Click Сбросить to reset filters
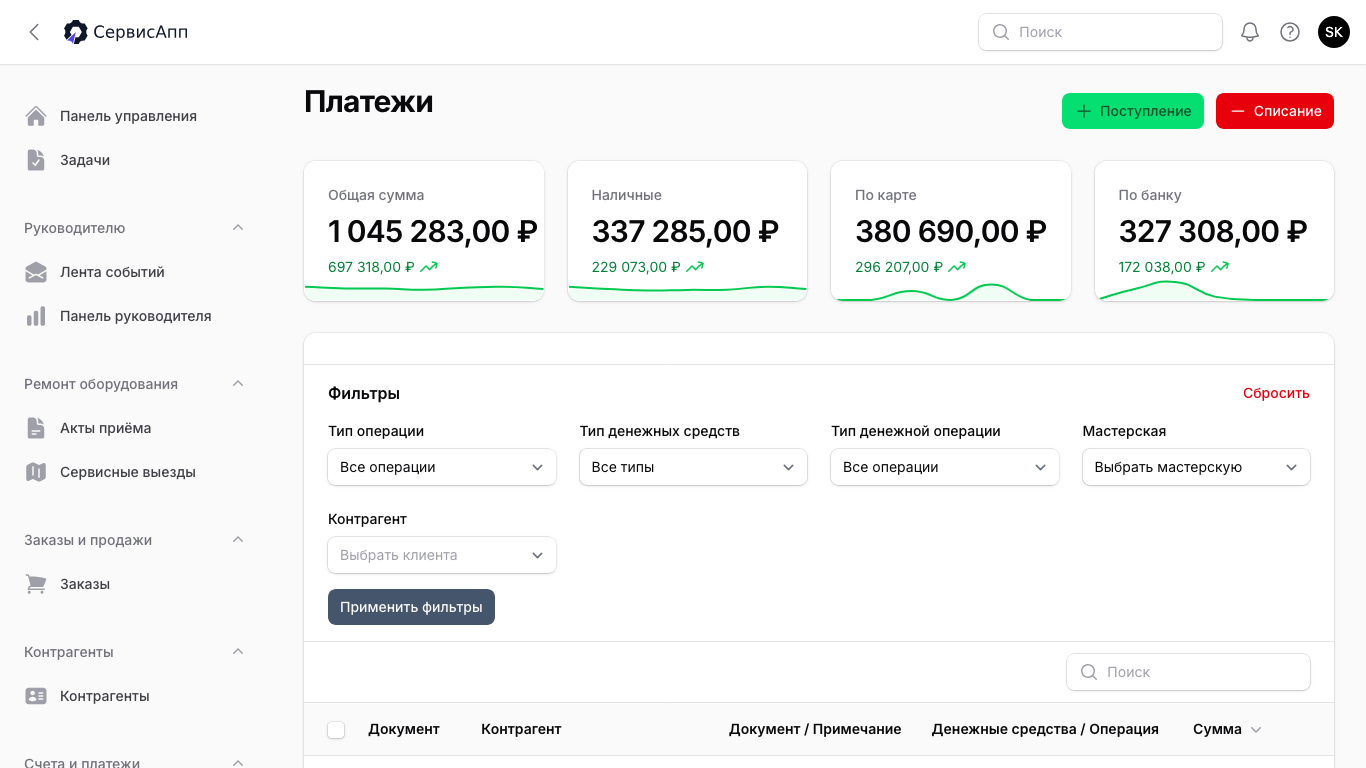The height and width of the screenshot is (768, 1366). click(1275, 393)
